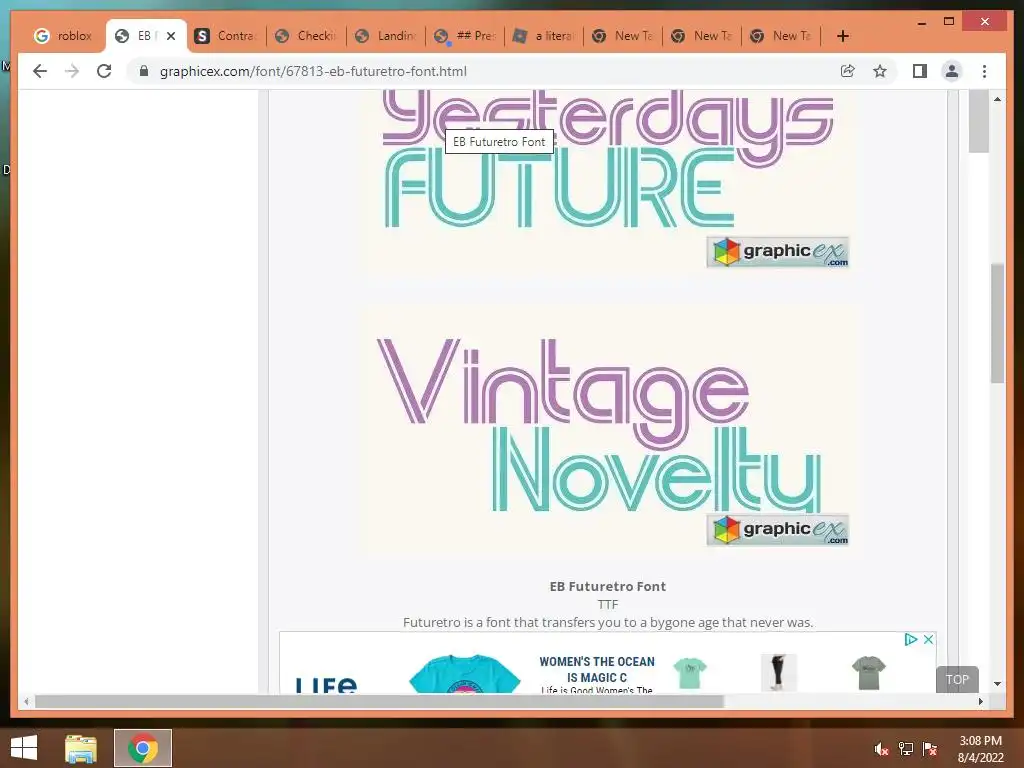
Task: Click the mint green t-shirt ad thumbnail
Action: 690,673
